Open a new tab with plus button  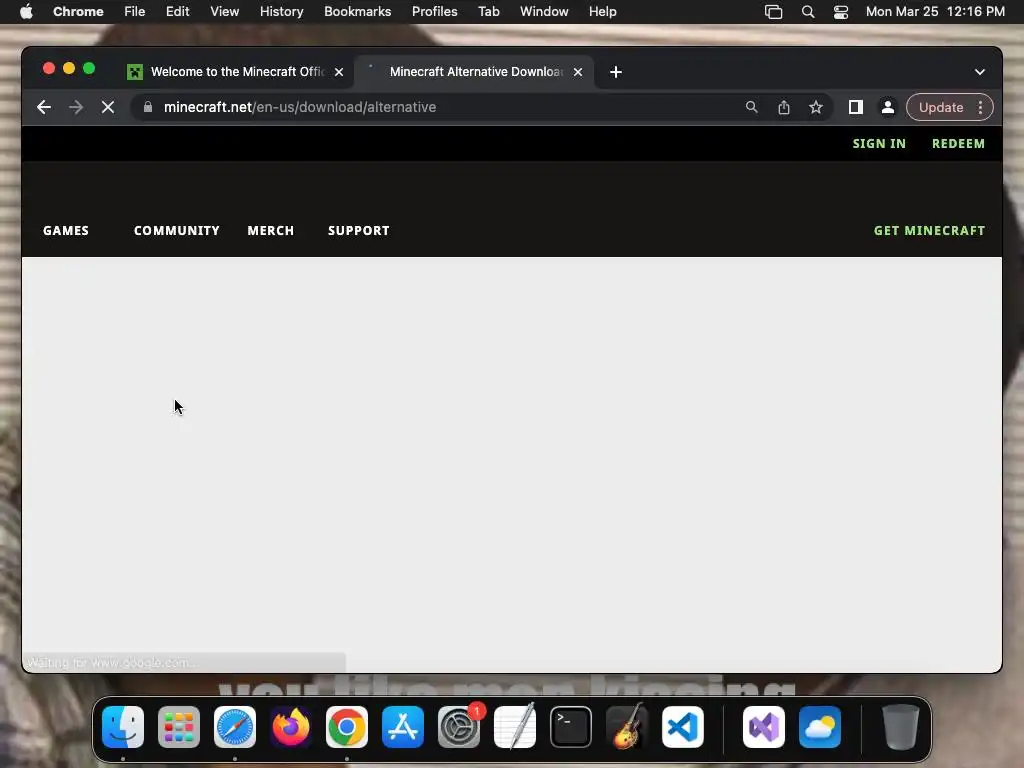(616, 72)
